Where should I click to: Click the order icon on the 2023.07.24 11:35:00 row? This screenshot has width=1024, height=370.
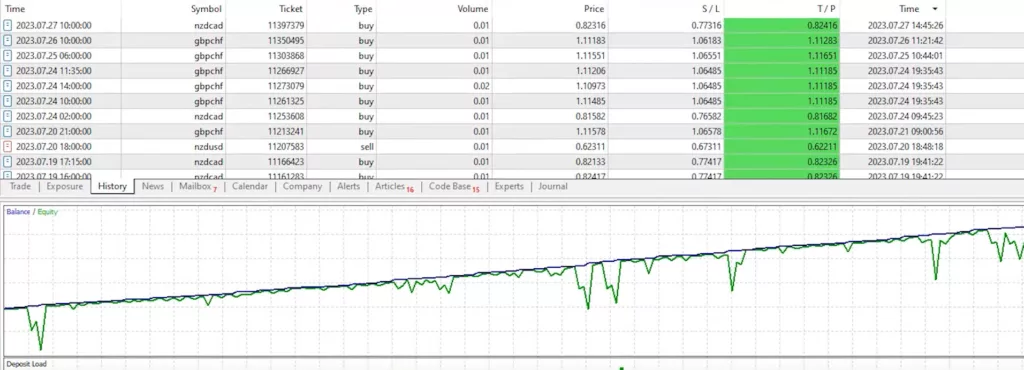(8, 71)
